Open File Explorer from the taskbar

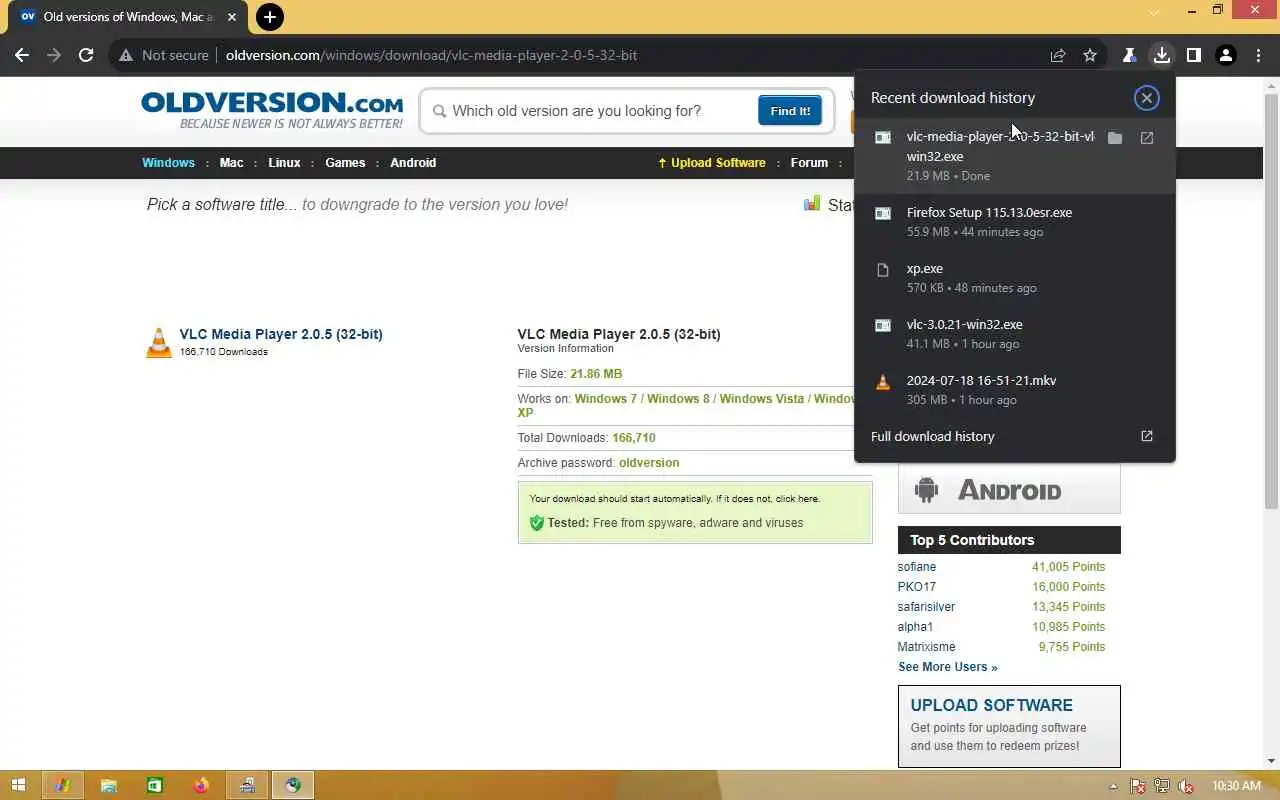click(x=108, y=785)
